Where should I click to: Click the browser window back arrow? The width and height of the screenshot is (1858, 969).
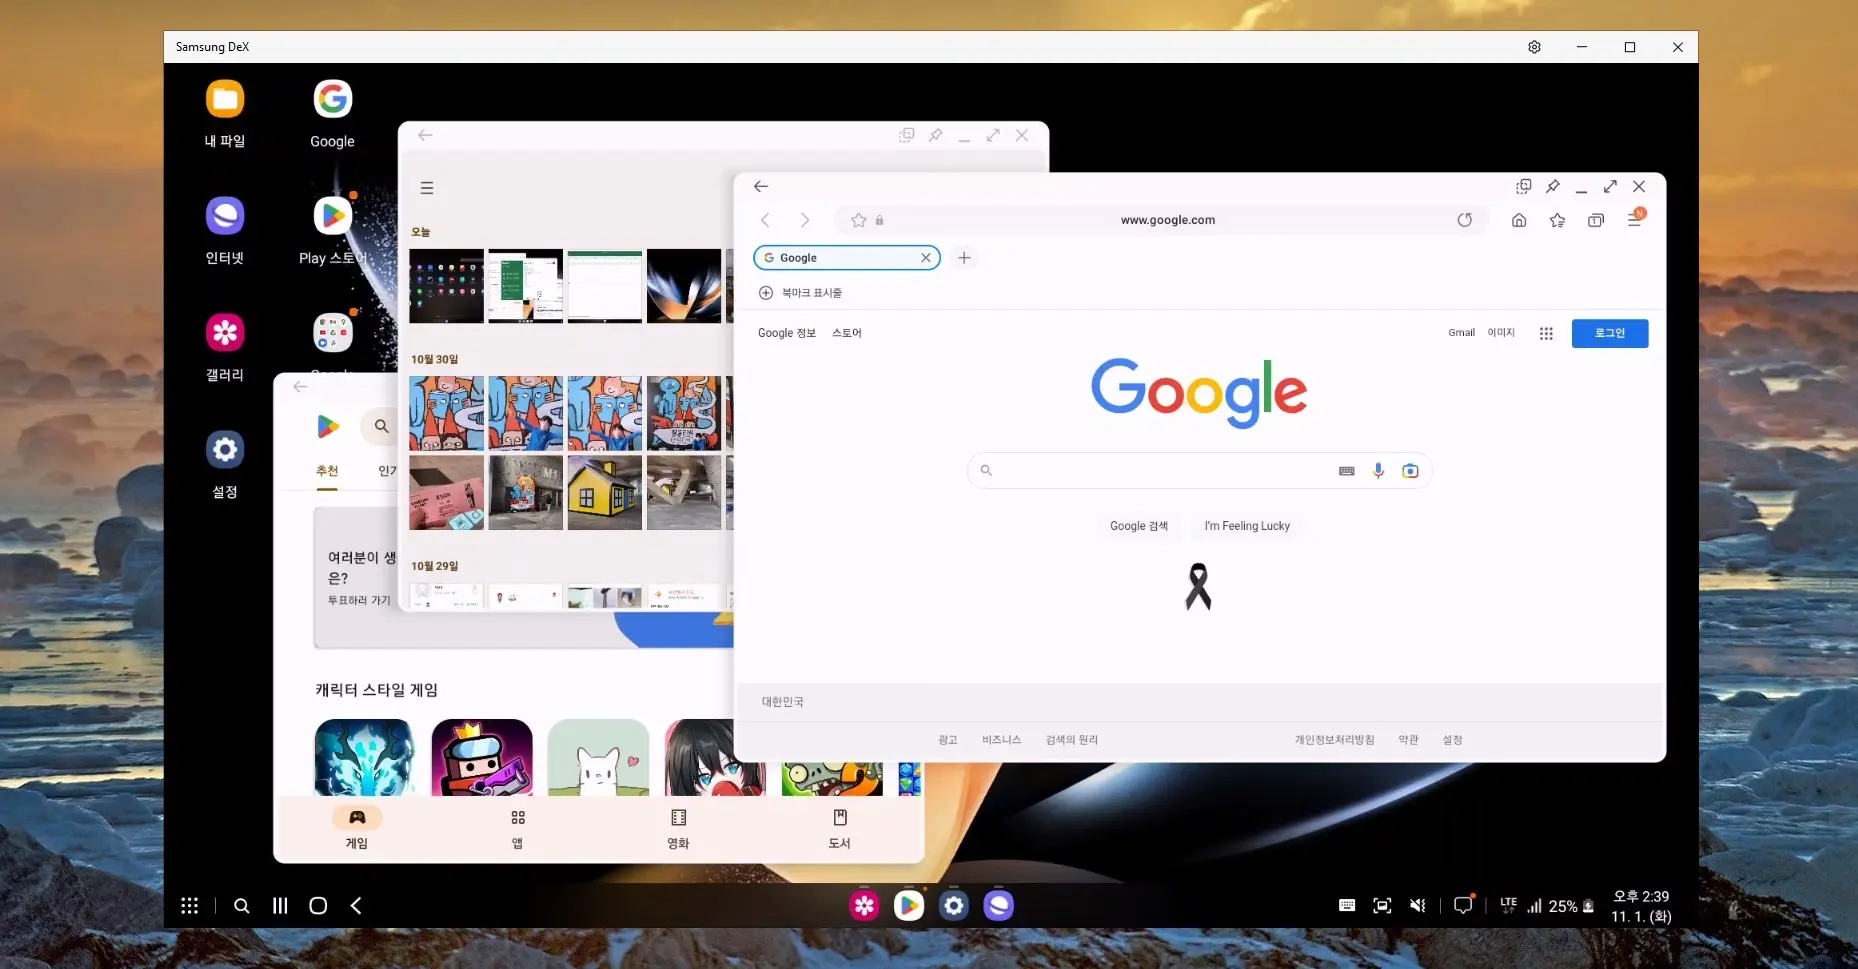point(761,187)
